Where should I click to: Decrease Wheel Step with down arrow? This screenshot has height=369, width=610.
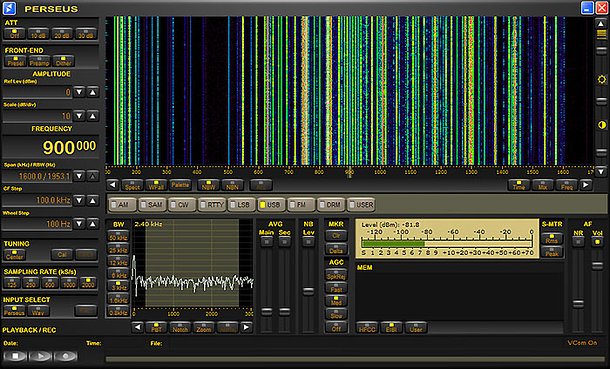tap(79, 224)
